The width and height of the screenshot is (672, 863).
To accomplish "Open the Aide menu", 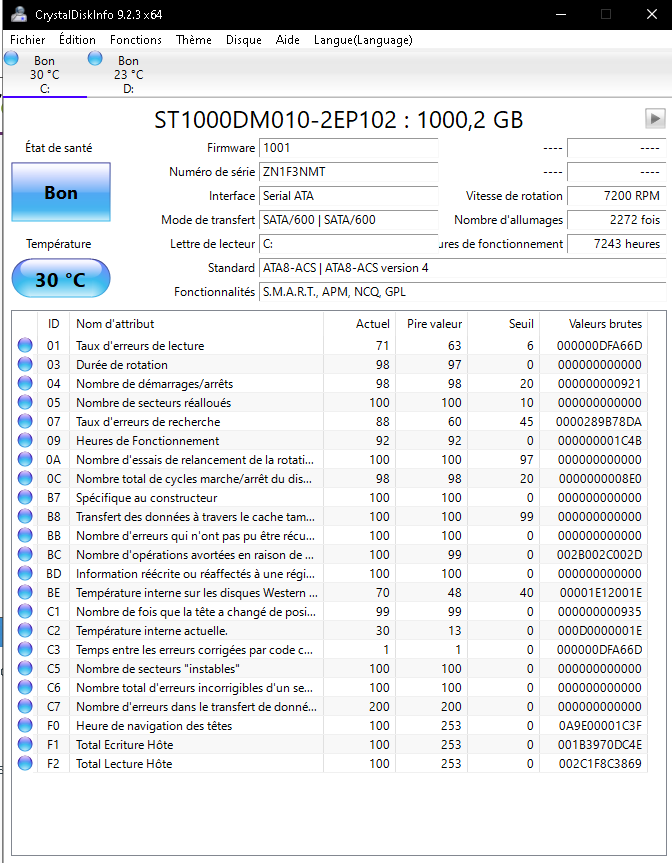I will [287, 40].
